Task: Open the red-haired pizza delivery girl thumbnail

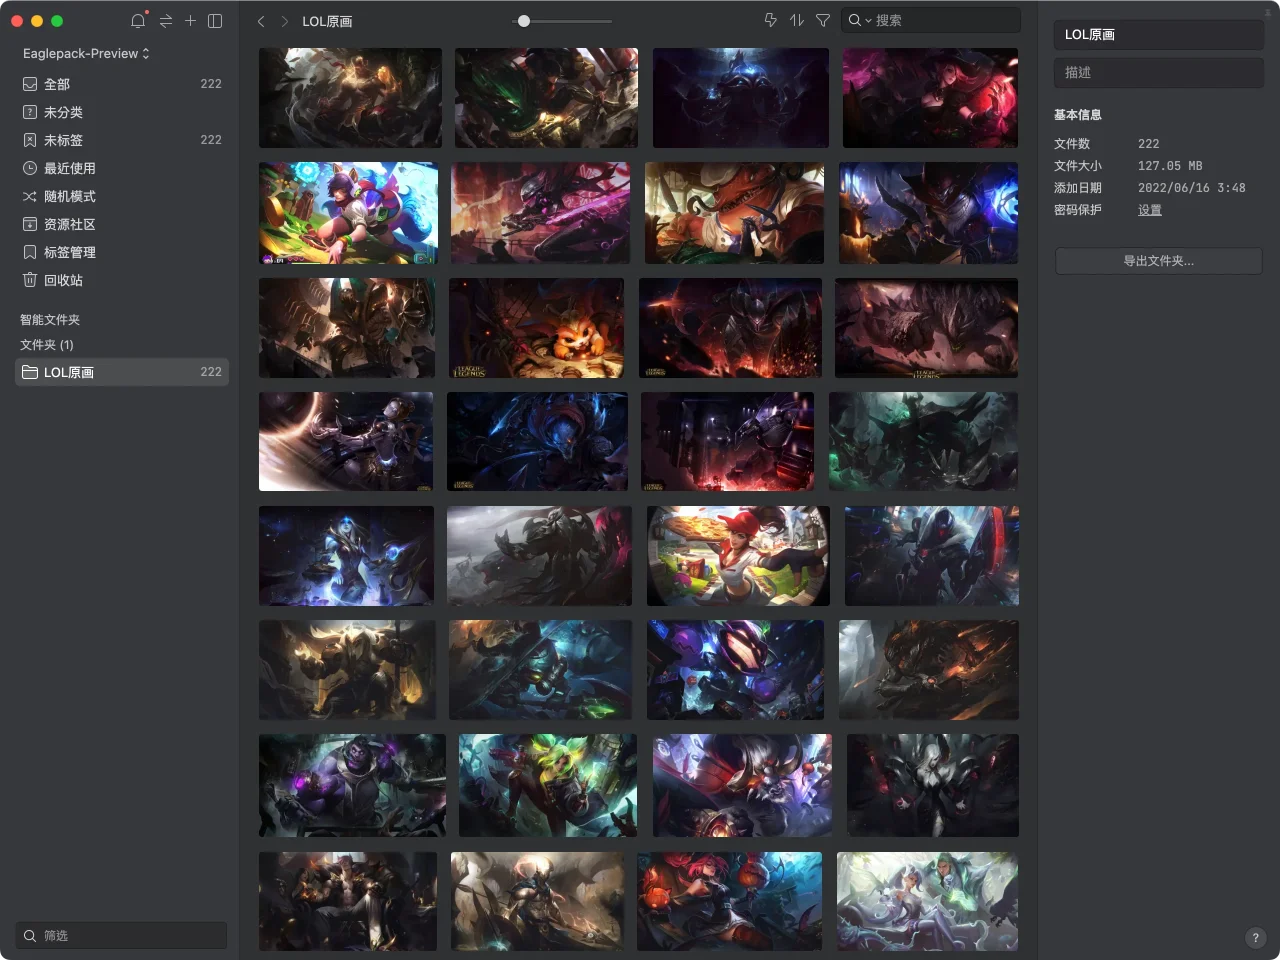Action: (738, 556)
